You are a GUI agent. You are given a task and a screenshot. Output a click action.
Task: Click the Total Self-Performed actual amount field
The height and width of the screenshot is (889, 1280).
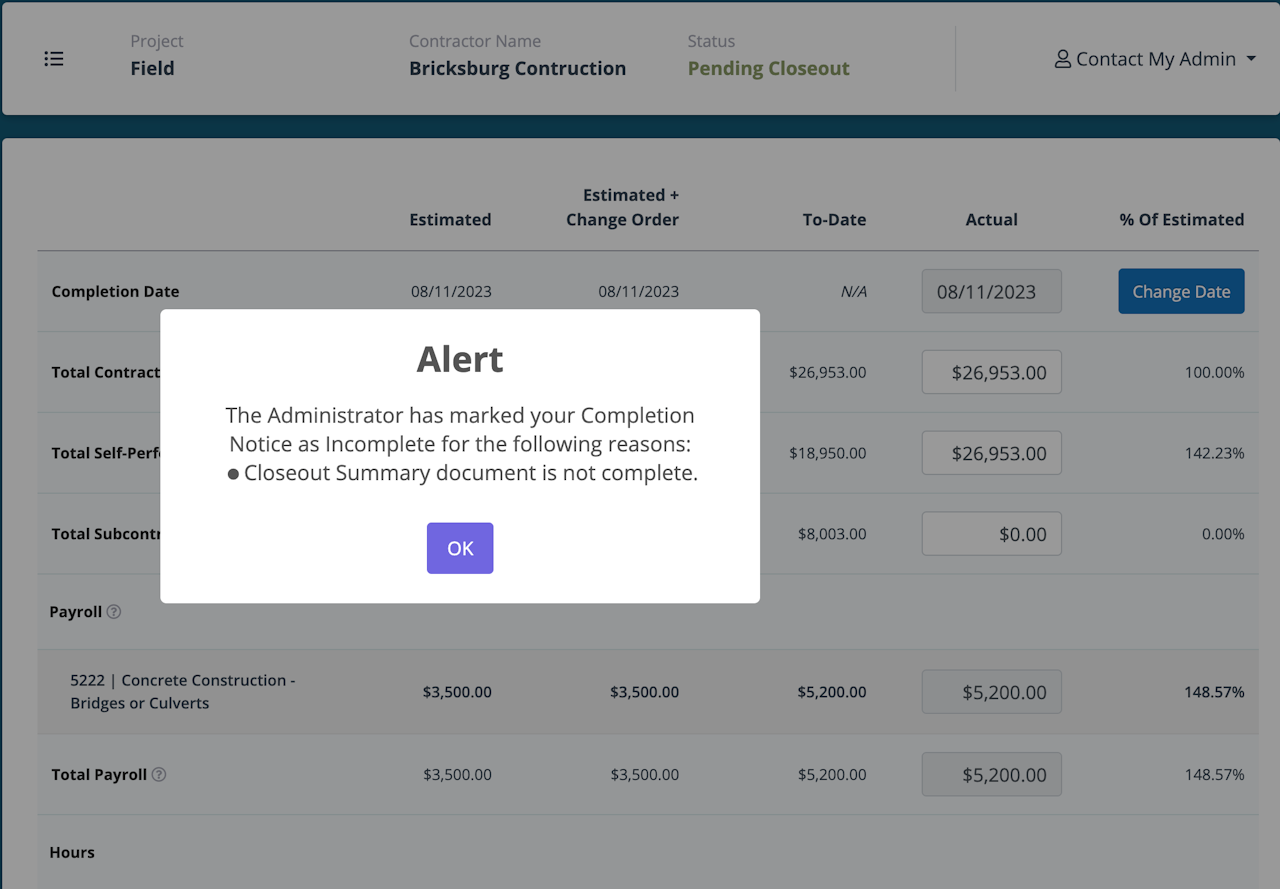coord(991,453)
